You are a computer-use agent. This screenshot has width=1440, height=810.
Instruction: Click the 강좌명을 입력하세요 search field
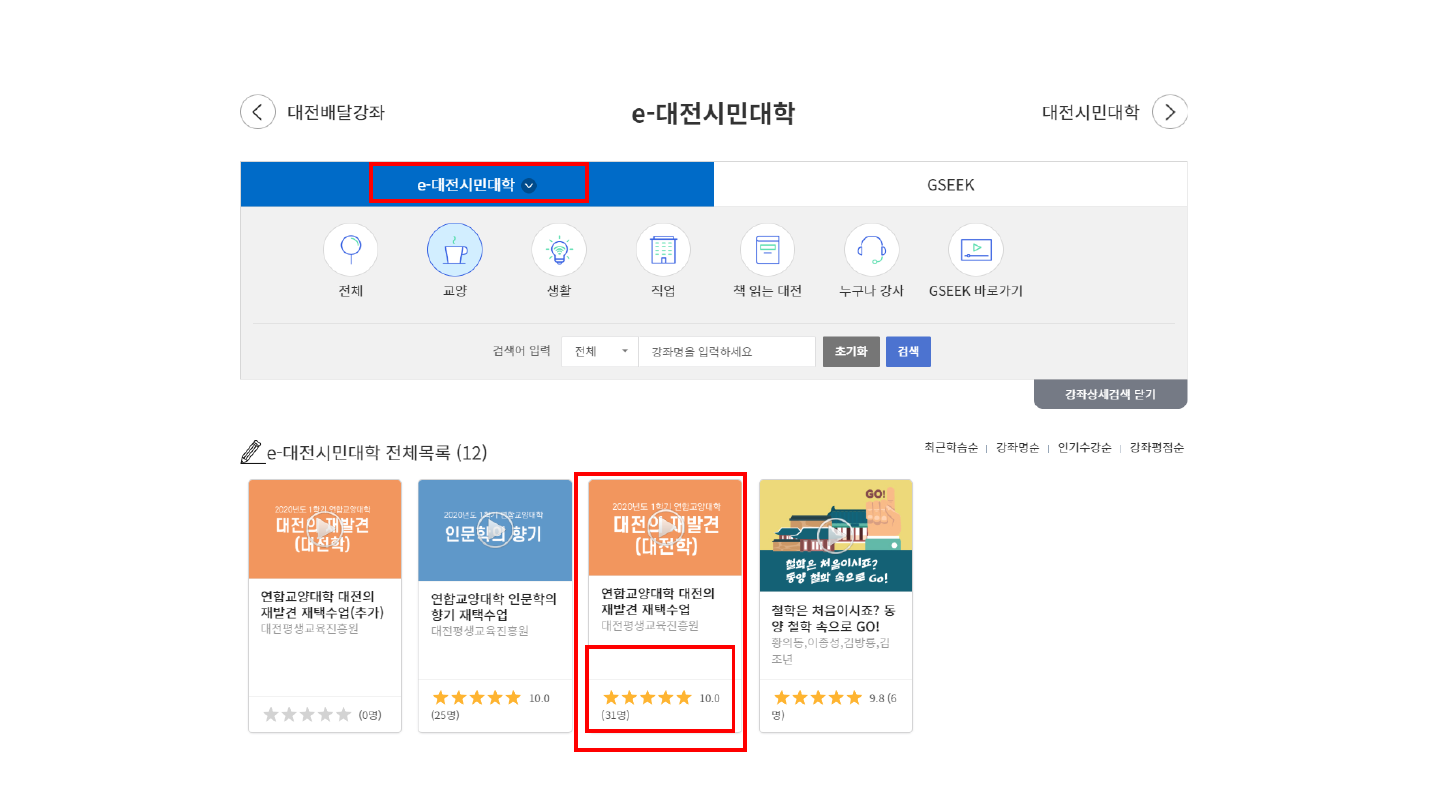point(727,352)
